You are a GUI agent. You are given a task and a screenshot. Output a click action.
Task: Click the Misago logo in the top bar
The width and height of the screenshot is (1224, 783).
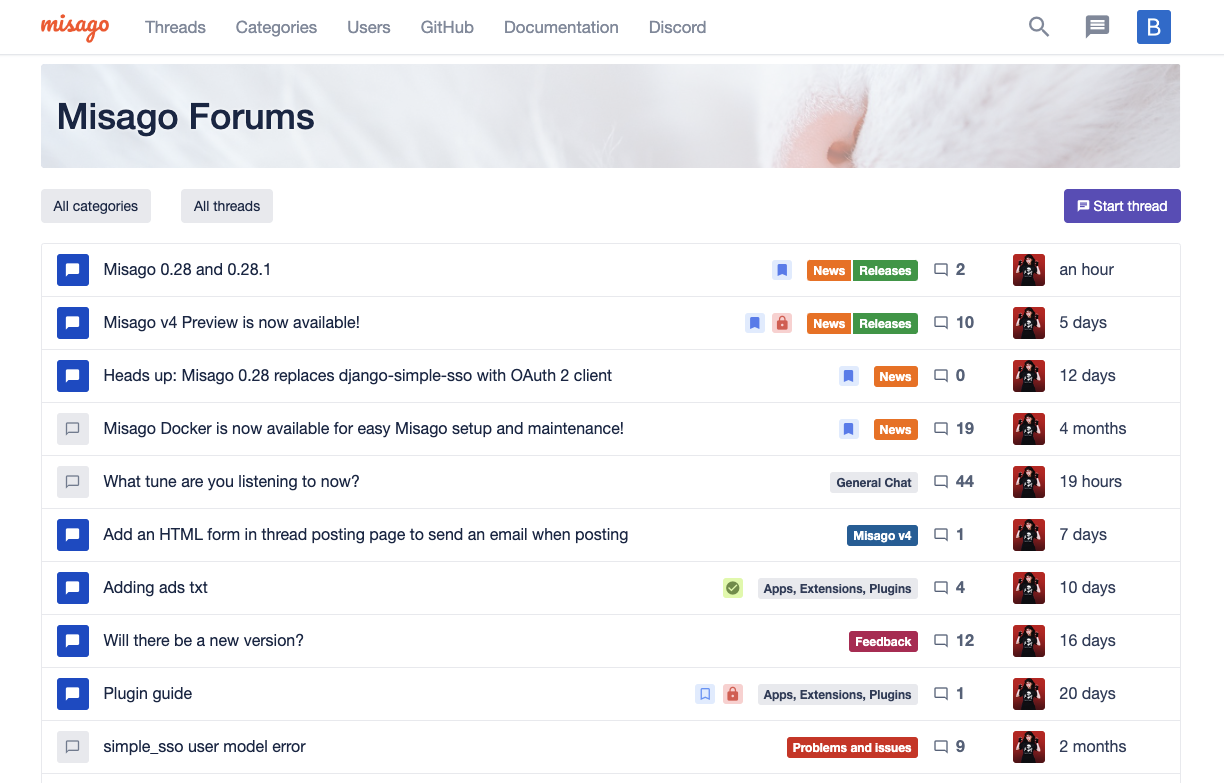point(75,27)
